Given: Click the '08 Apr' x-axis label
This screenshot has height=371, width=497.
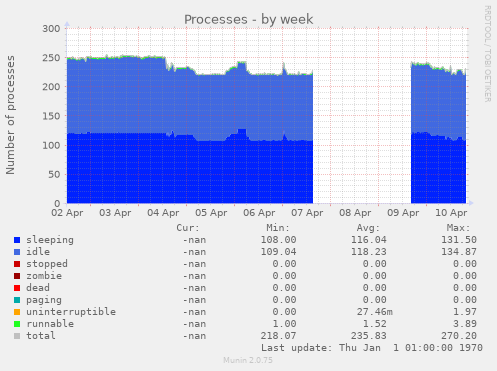Looking at the screenshot, I should [355, 213].
